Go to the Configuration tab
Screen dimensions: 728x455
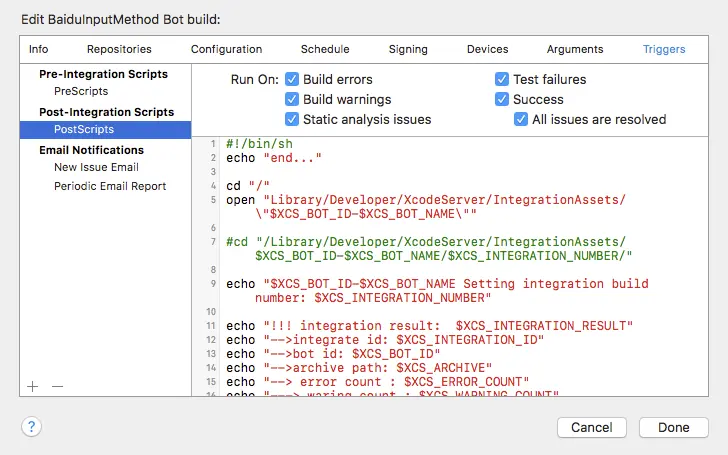[x=227, y=49]
